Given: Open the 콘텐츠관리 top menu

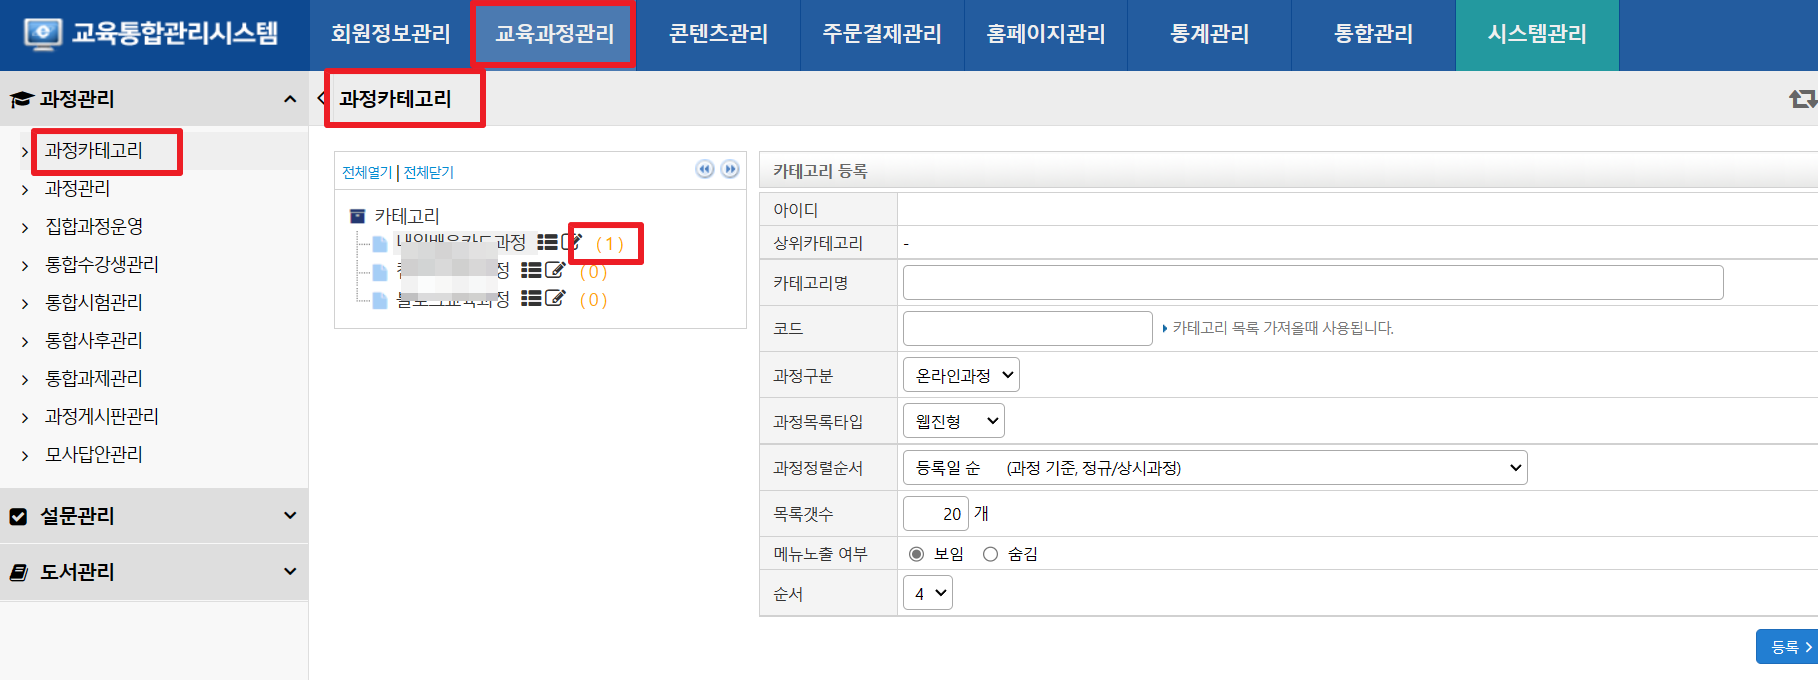Looking at the screenshot, I should [x=718, y=34].
